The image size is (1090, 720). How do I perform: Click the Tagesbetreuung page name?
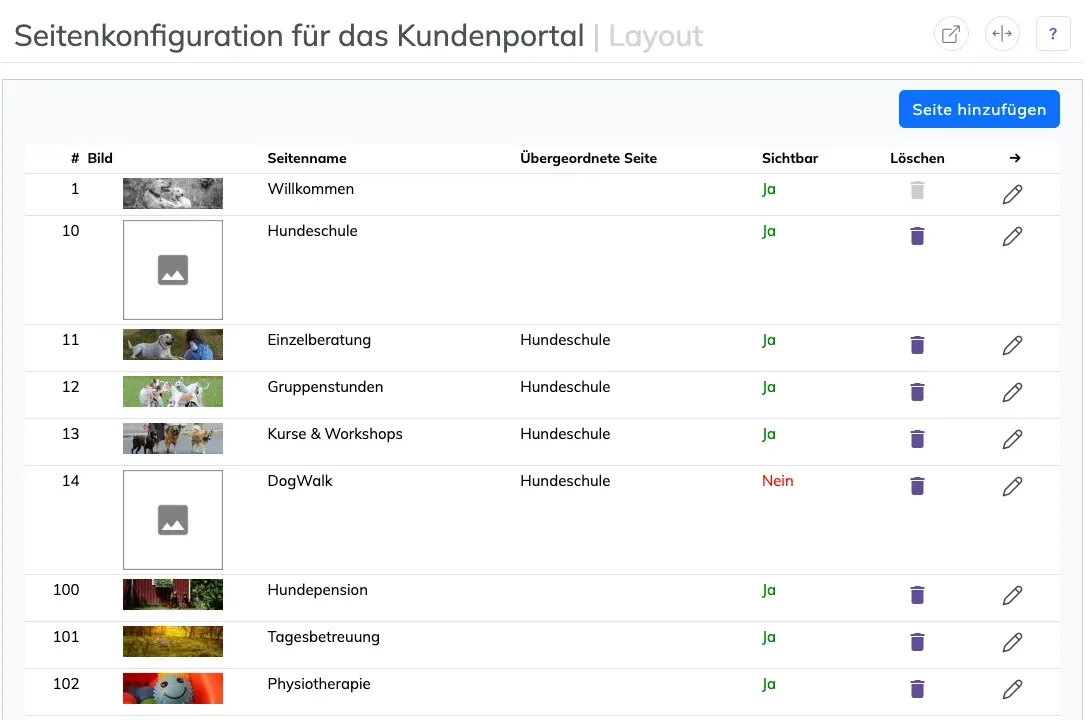click(323, 637)
